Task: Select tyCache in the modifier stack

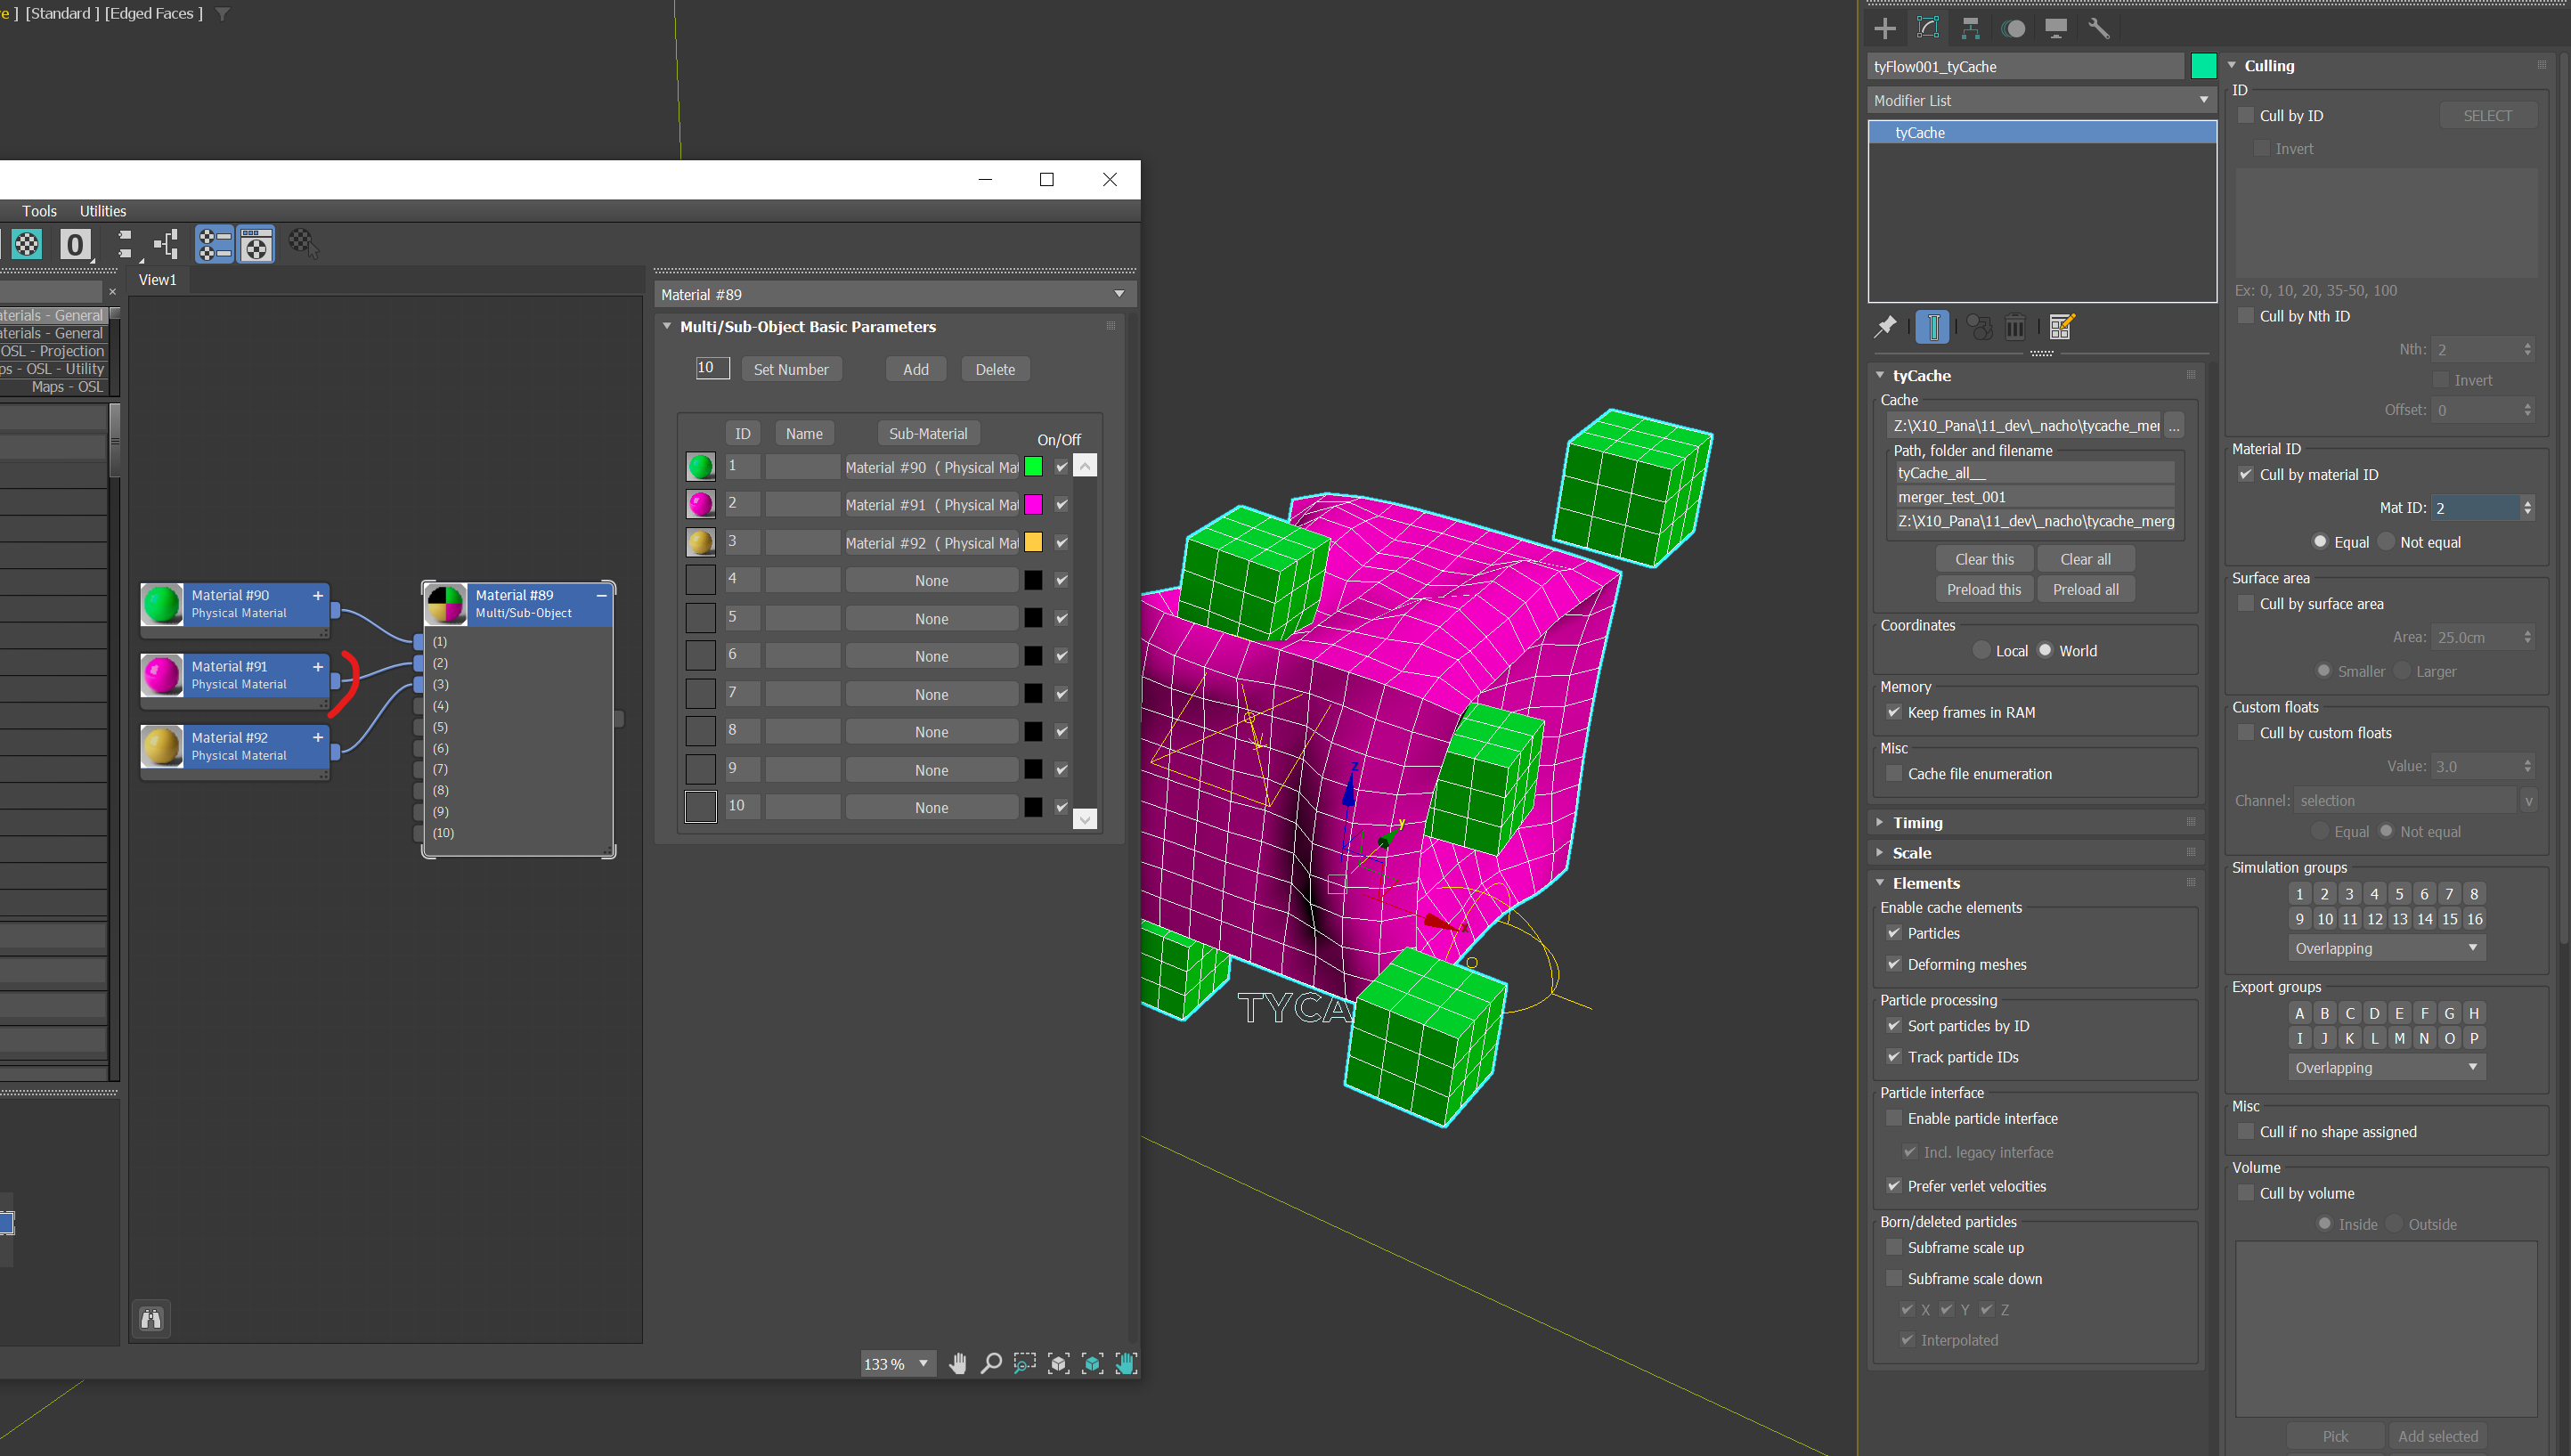Action: (x=2041, y=132)
